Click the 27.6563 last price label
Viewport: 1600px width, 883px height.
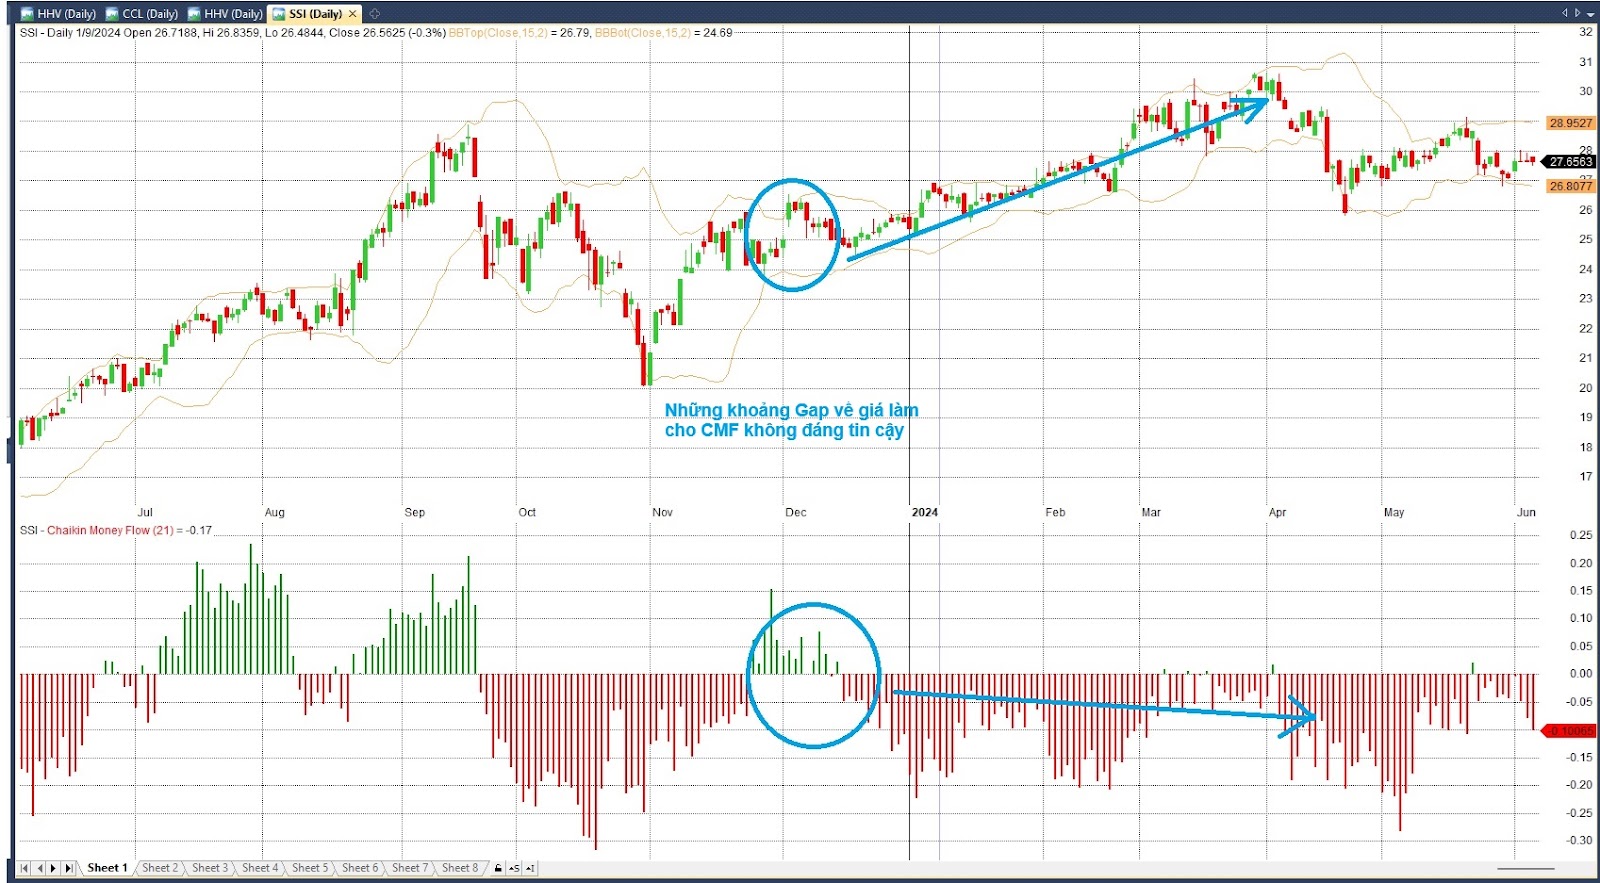pyautogui.click(x=1570, y=161)
